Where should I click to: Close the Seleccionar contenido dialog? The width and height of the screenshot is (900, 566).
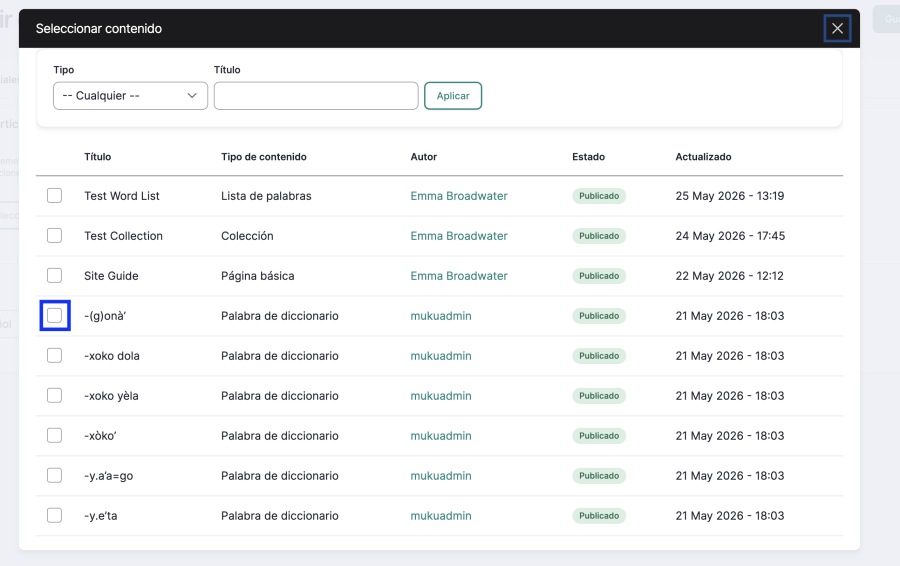pos(837,29)
